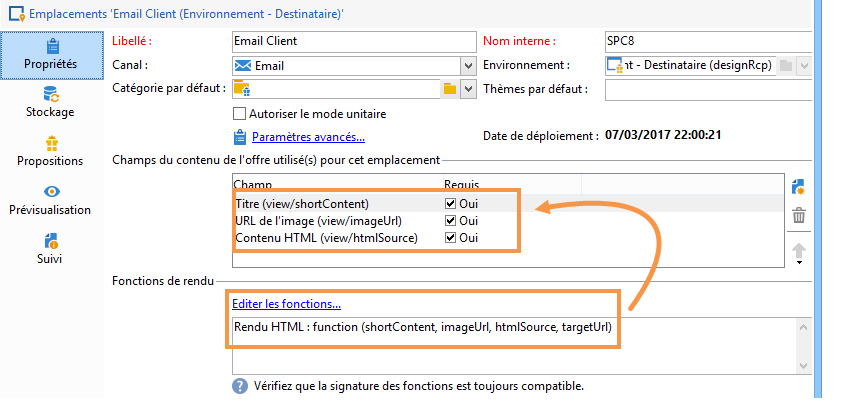Select the Propriétés tab
The width and height of the screenshot is (850, 415).
pos(51,55)
